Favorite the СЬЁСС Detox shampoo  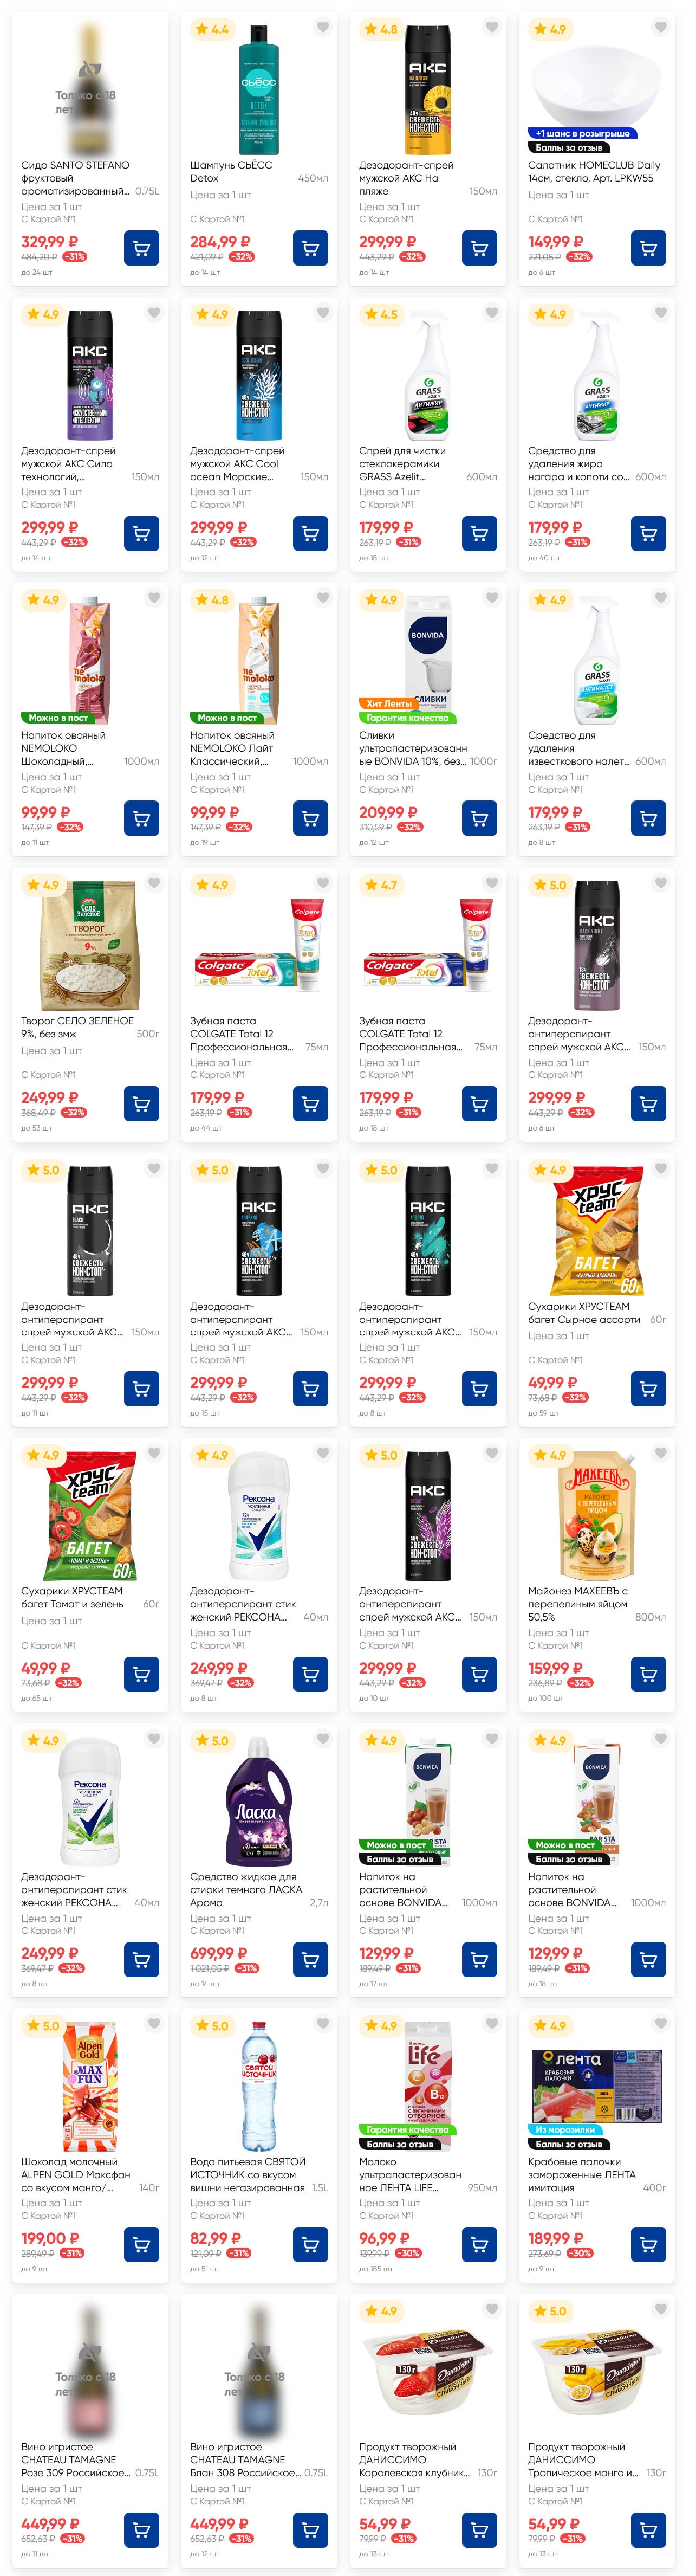pos(323,28)
